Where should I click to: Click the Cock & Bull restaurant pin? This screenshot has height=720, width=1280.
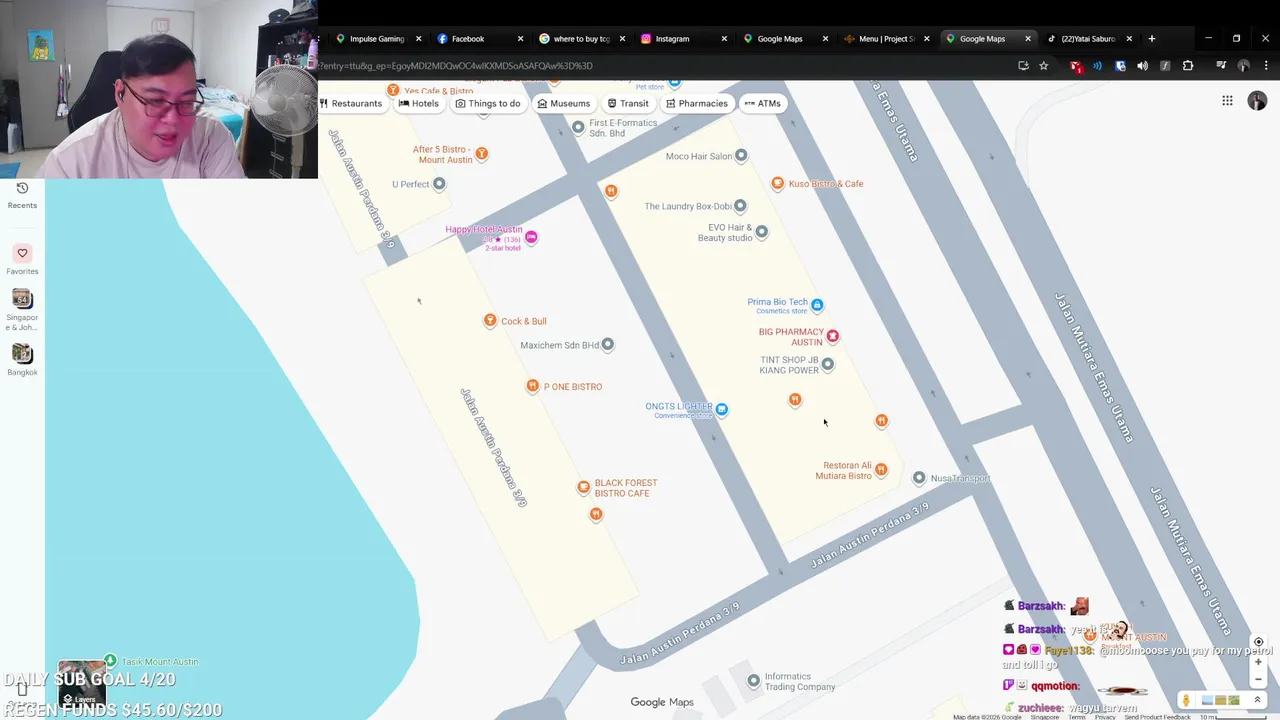pyautogui.click(x=490, y=320)
